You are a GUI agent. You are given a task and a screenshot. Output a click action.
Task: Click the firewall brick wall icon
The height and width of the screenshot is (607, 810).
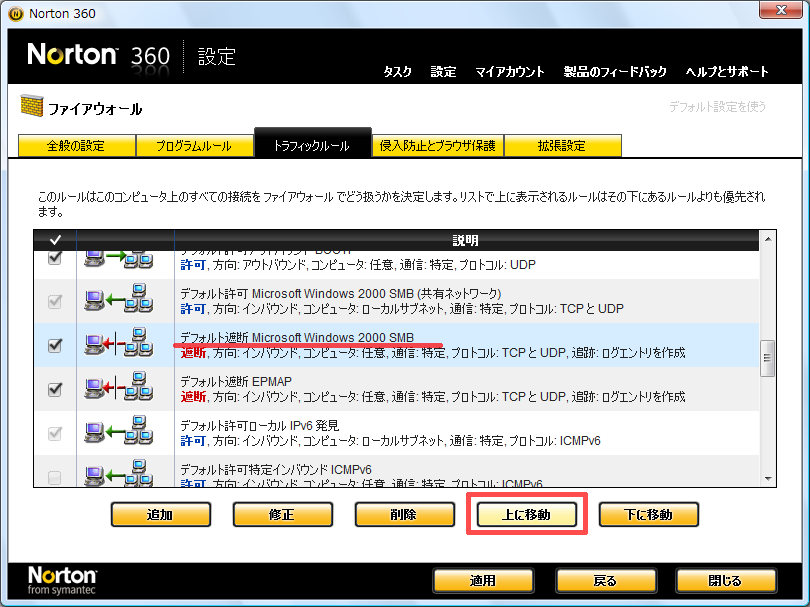click(32, 107)
